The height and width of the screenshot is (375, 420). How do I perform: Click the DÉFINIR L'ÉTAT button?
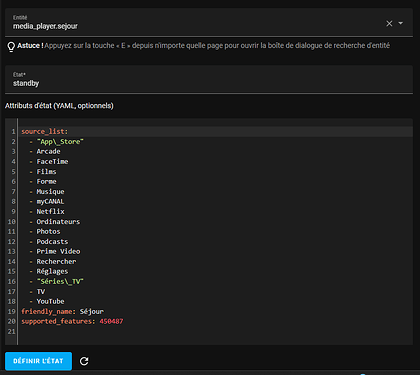(38, 361)
